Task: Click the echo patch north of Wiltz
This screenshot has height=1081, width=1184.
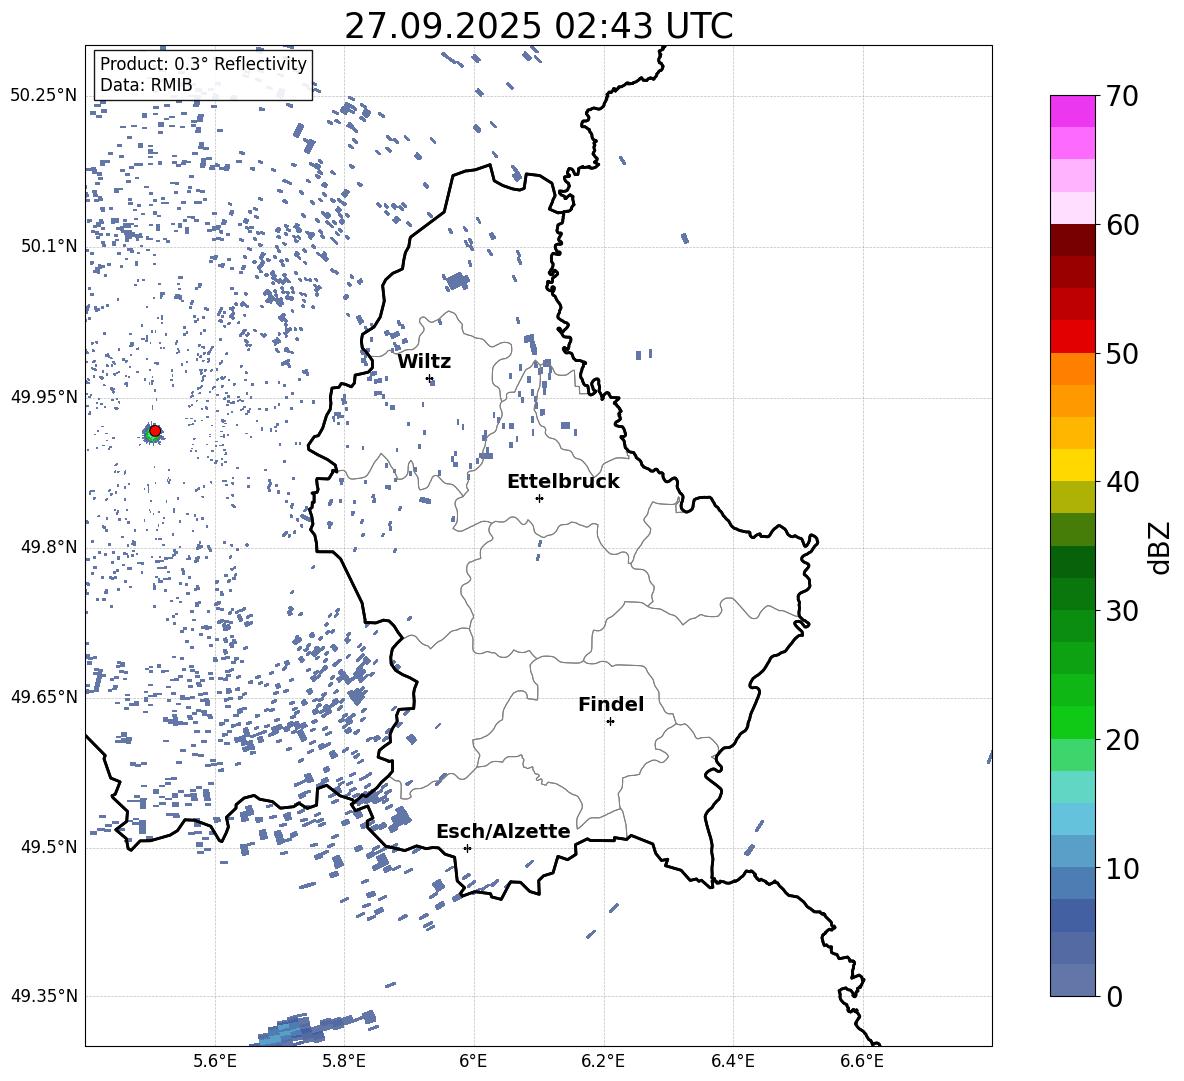Action: point(456,282)
